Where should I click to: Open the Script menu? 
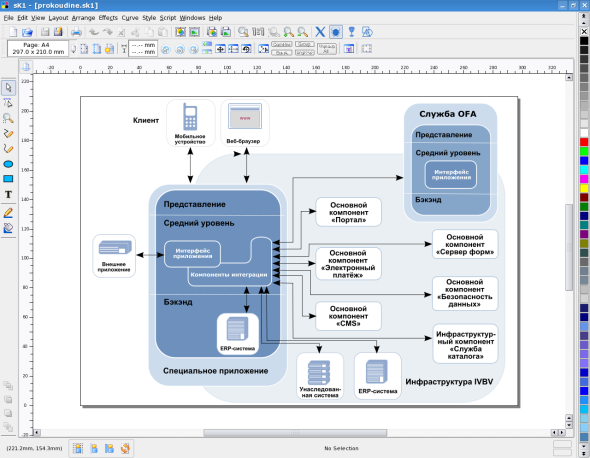[x=167, y=18]
